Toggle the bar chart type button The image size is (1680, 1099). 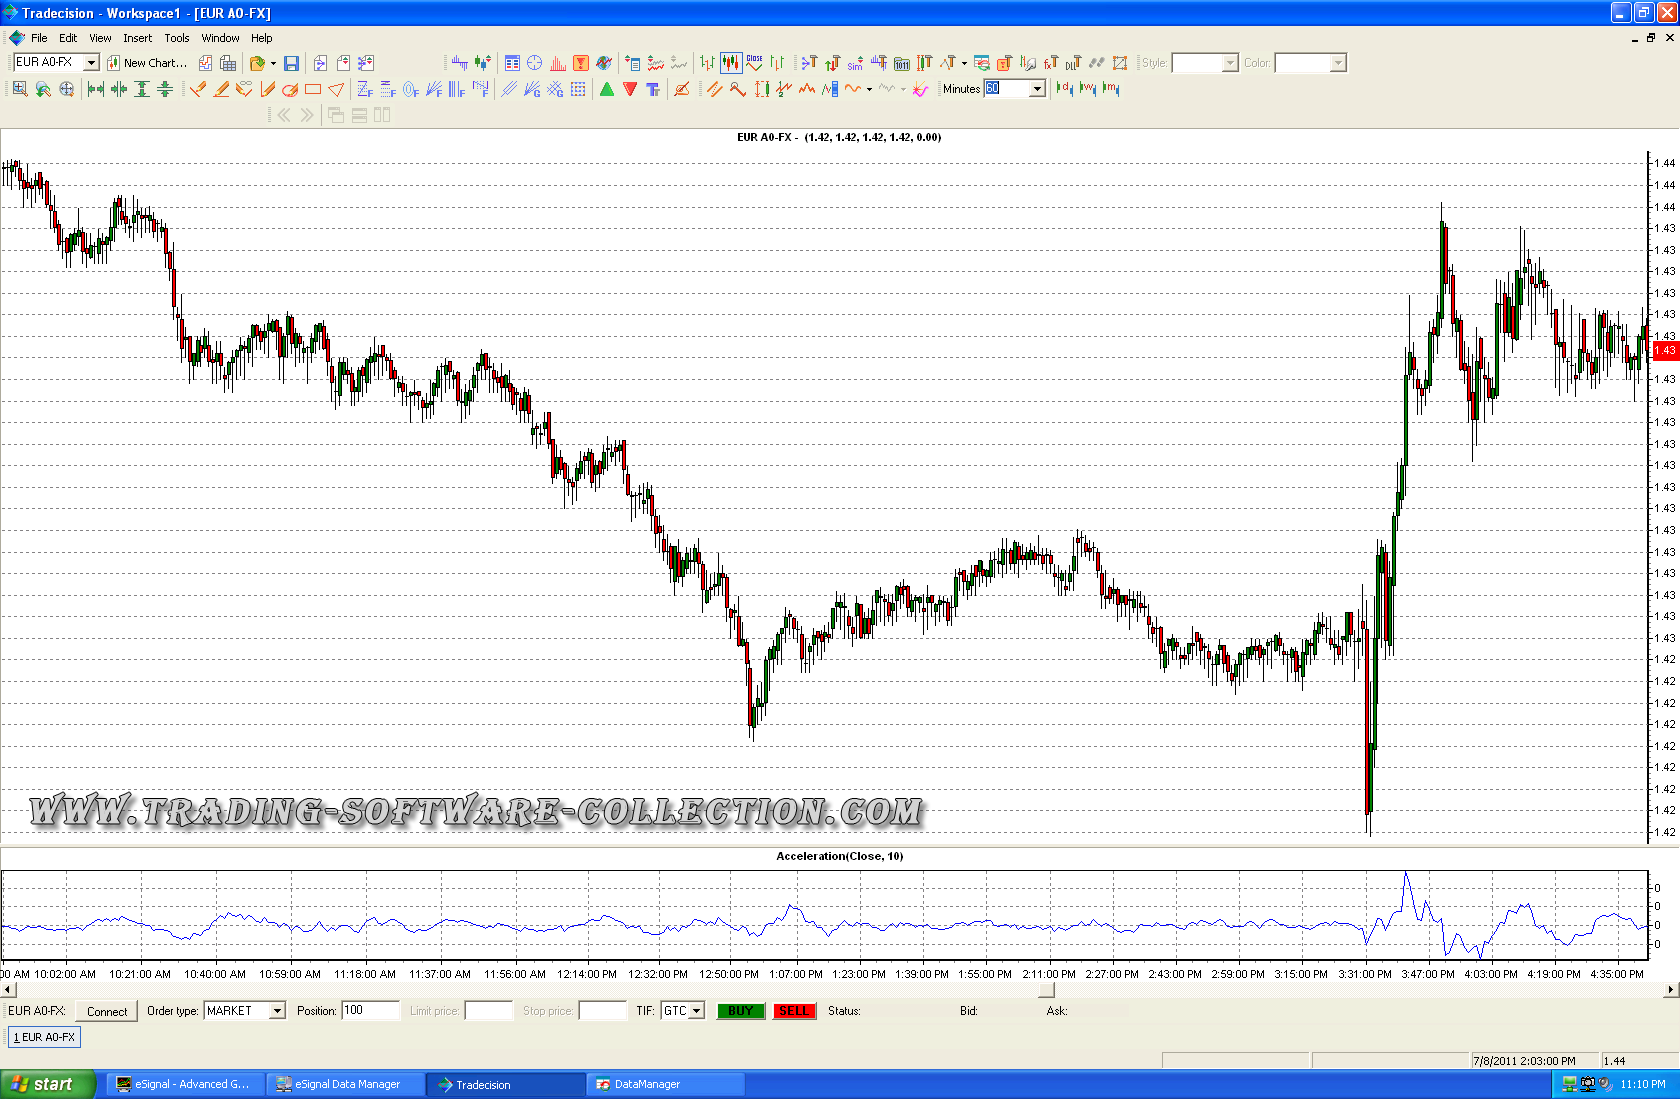[x=707, y=63]
